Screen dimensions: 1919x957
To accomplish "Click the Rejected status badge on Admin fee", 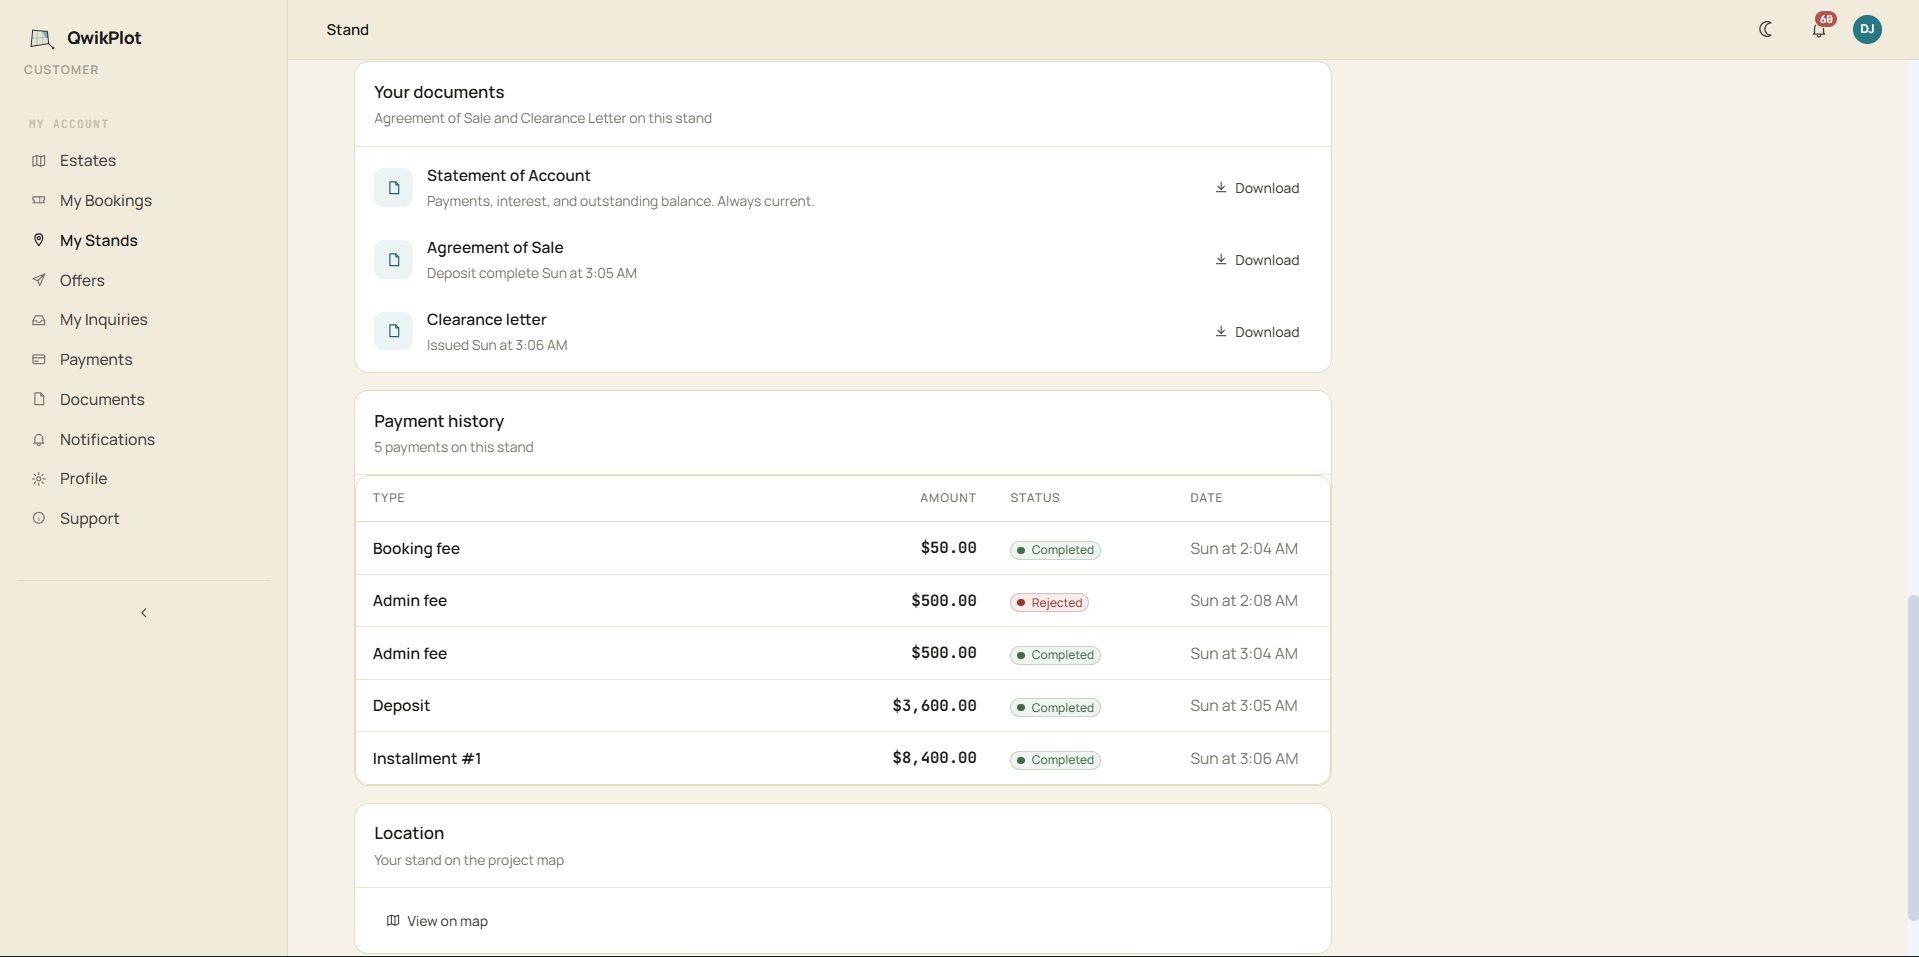I will (x=1049, y=602).
